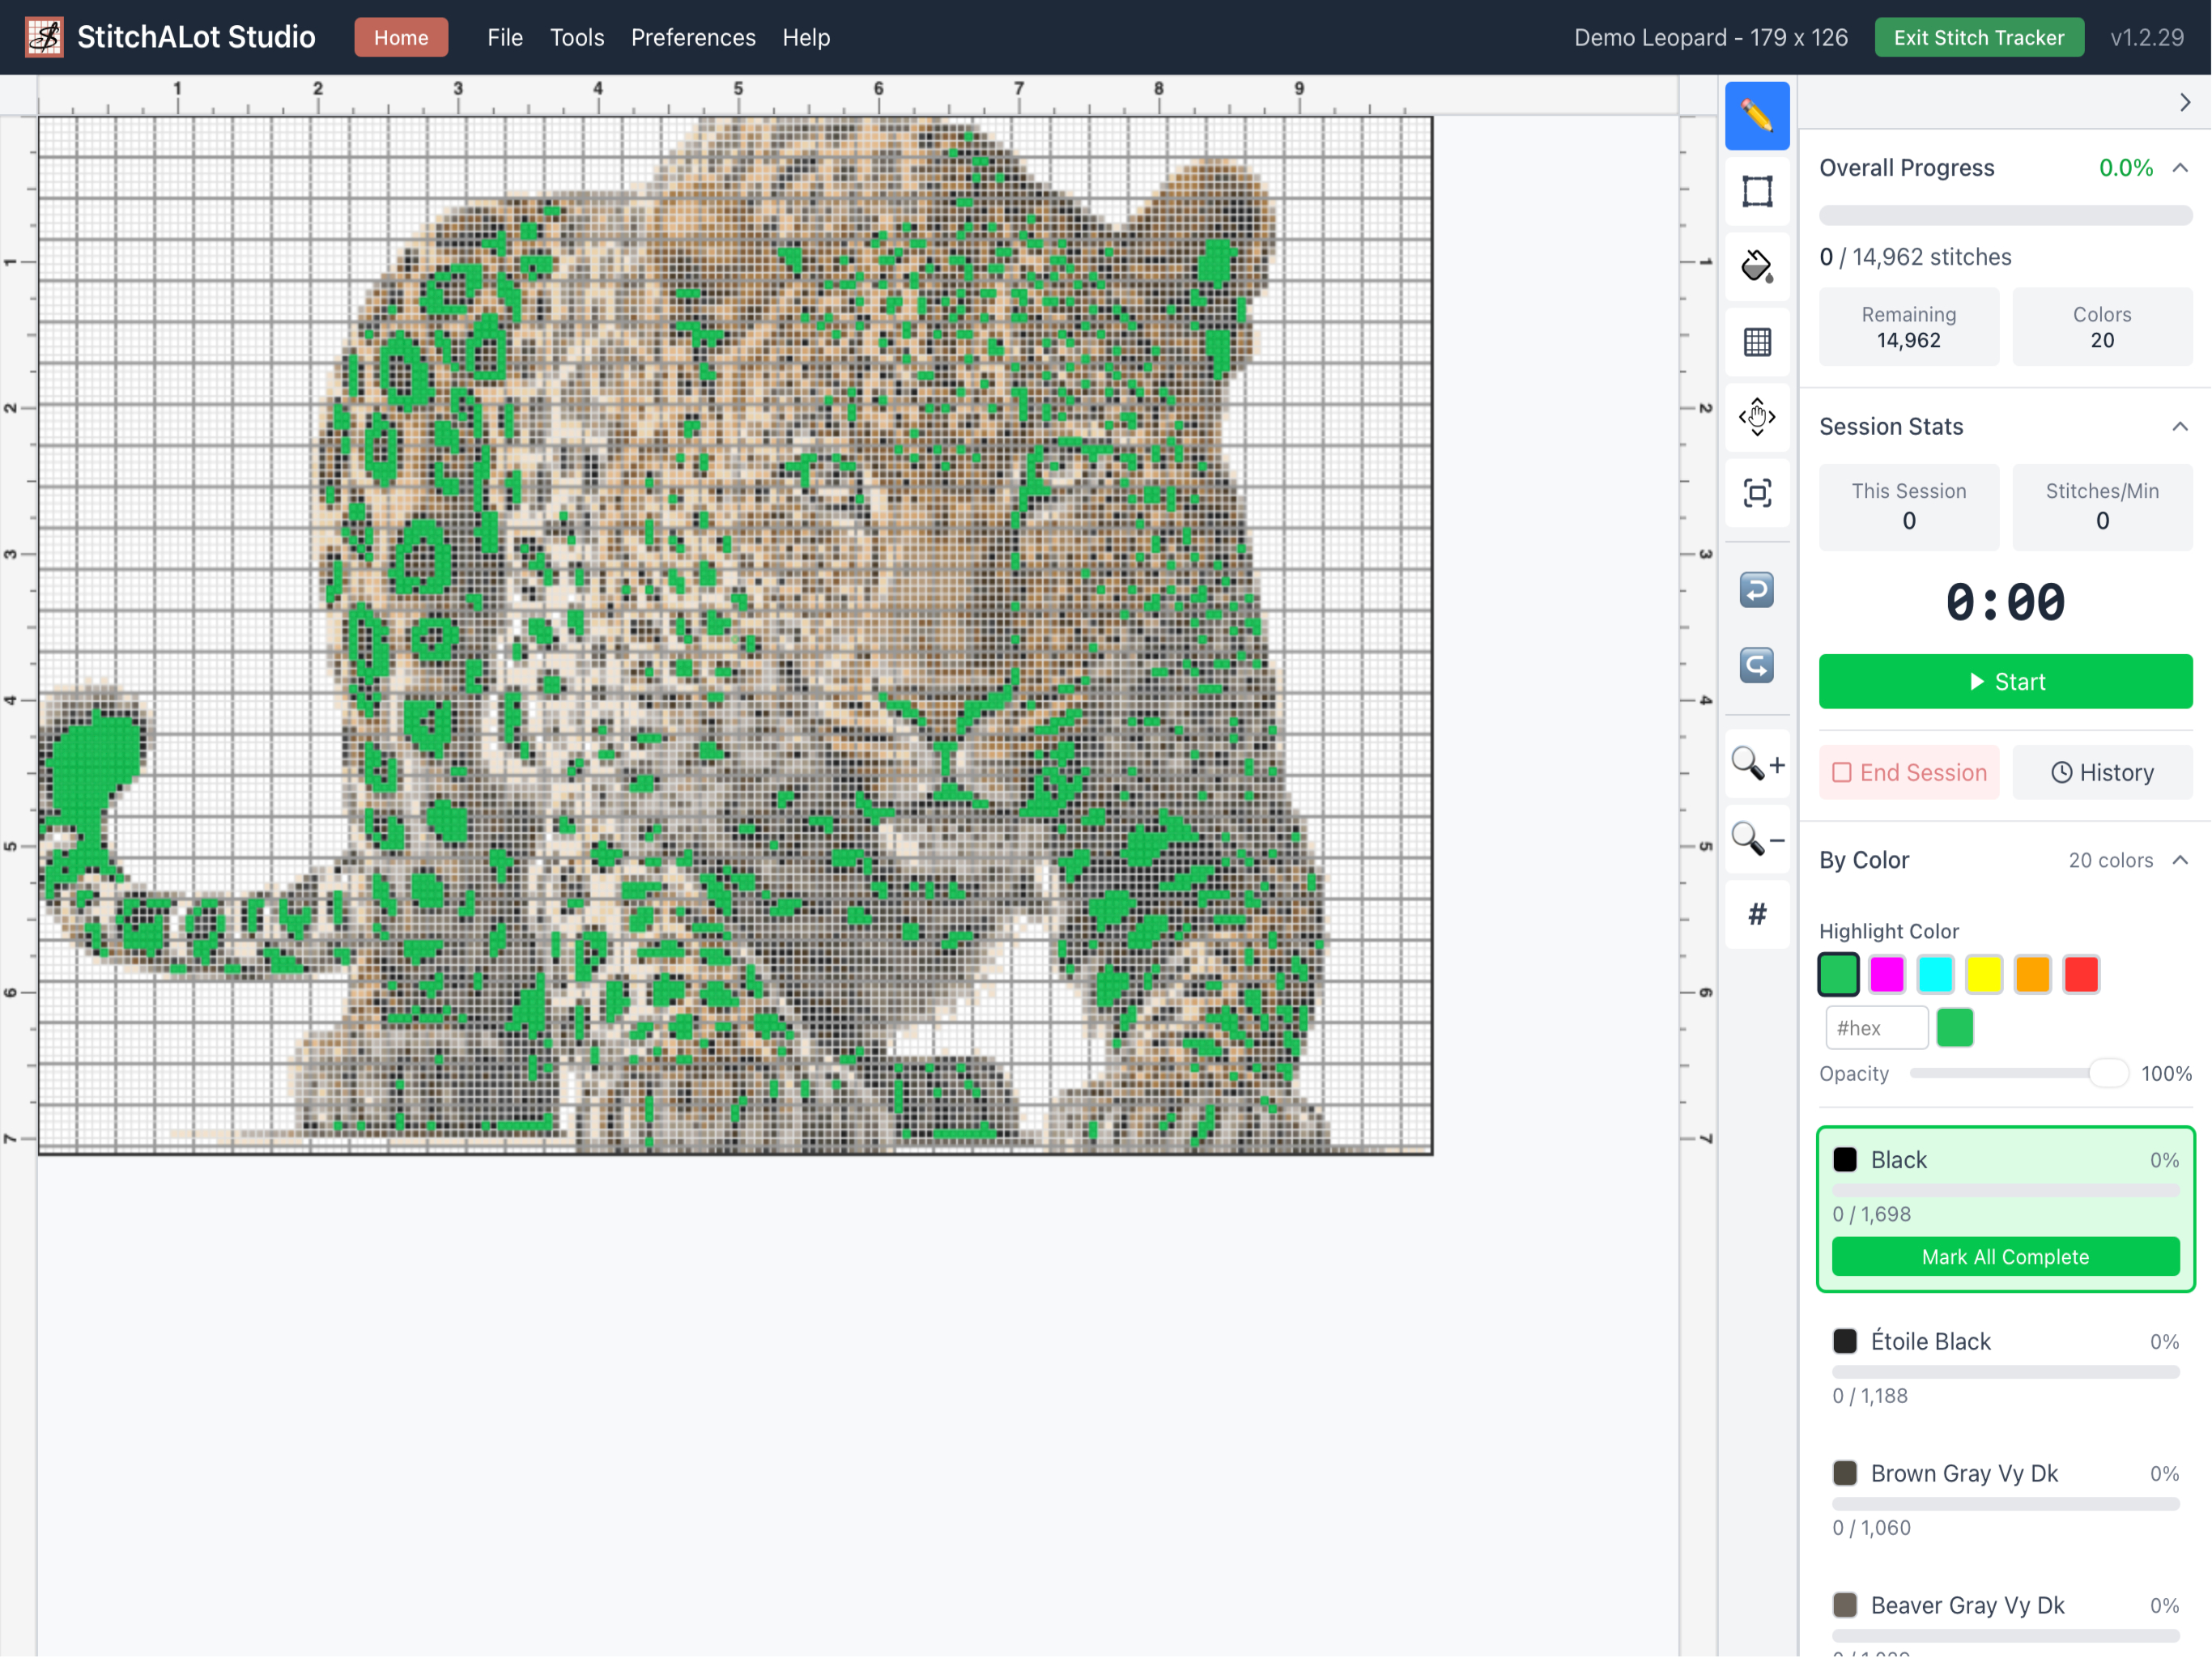This screenshot has width=2212, height=1658.
Task: Toggle the grid display icon
Action: (x=1757, y=342)
